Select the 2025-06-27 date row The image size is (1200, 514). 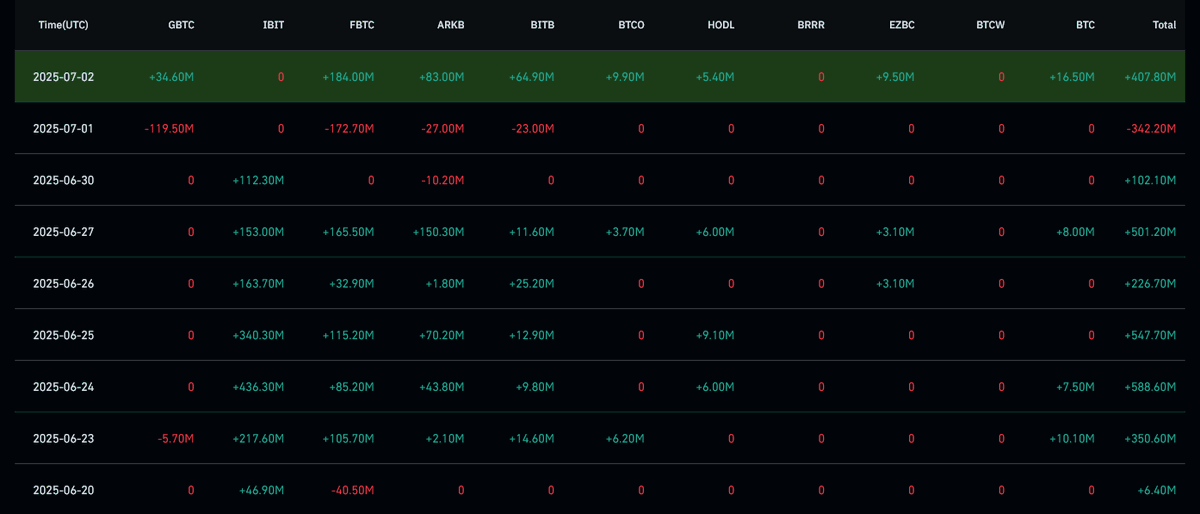click(600, 232)
